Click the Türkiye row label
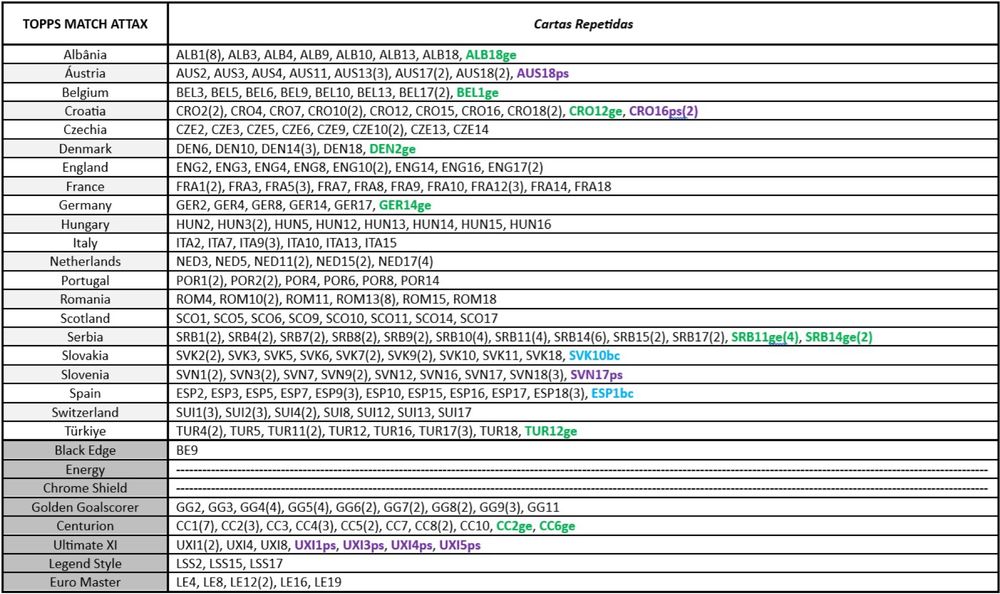 85,431
